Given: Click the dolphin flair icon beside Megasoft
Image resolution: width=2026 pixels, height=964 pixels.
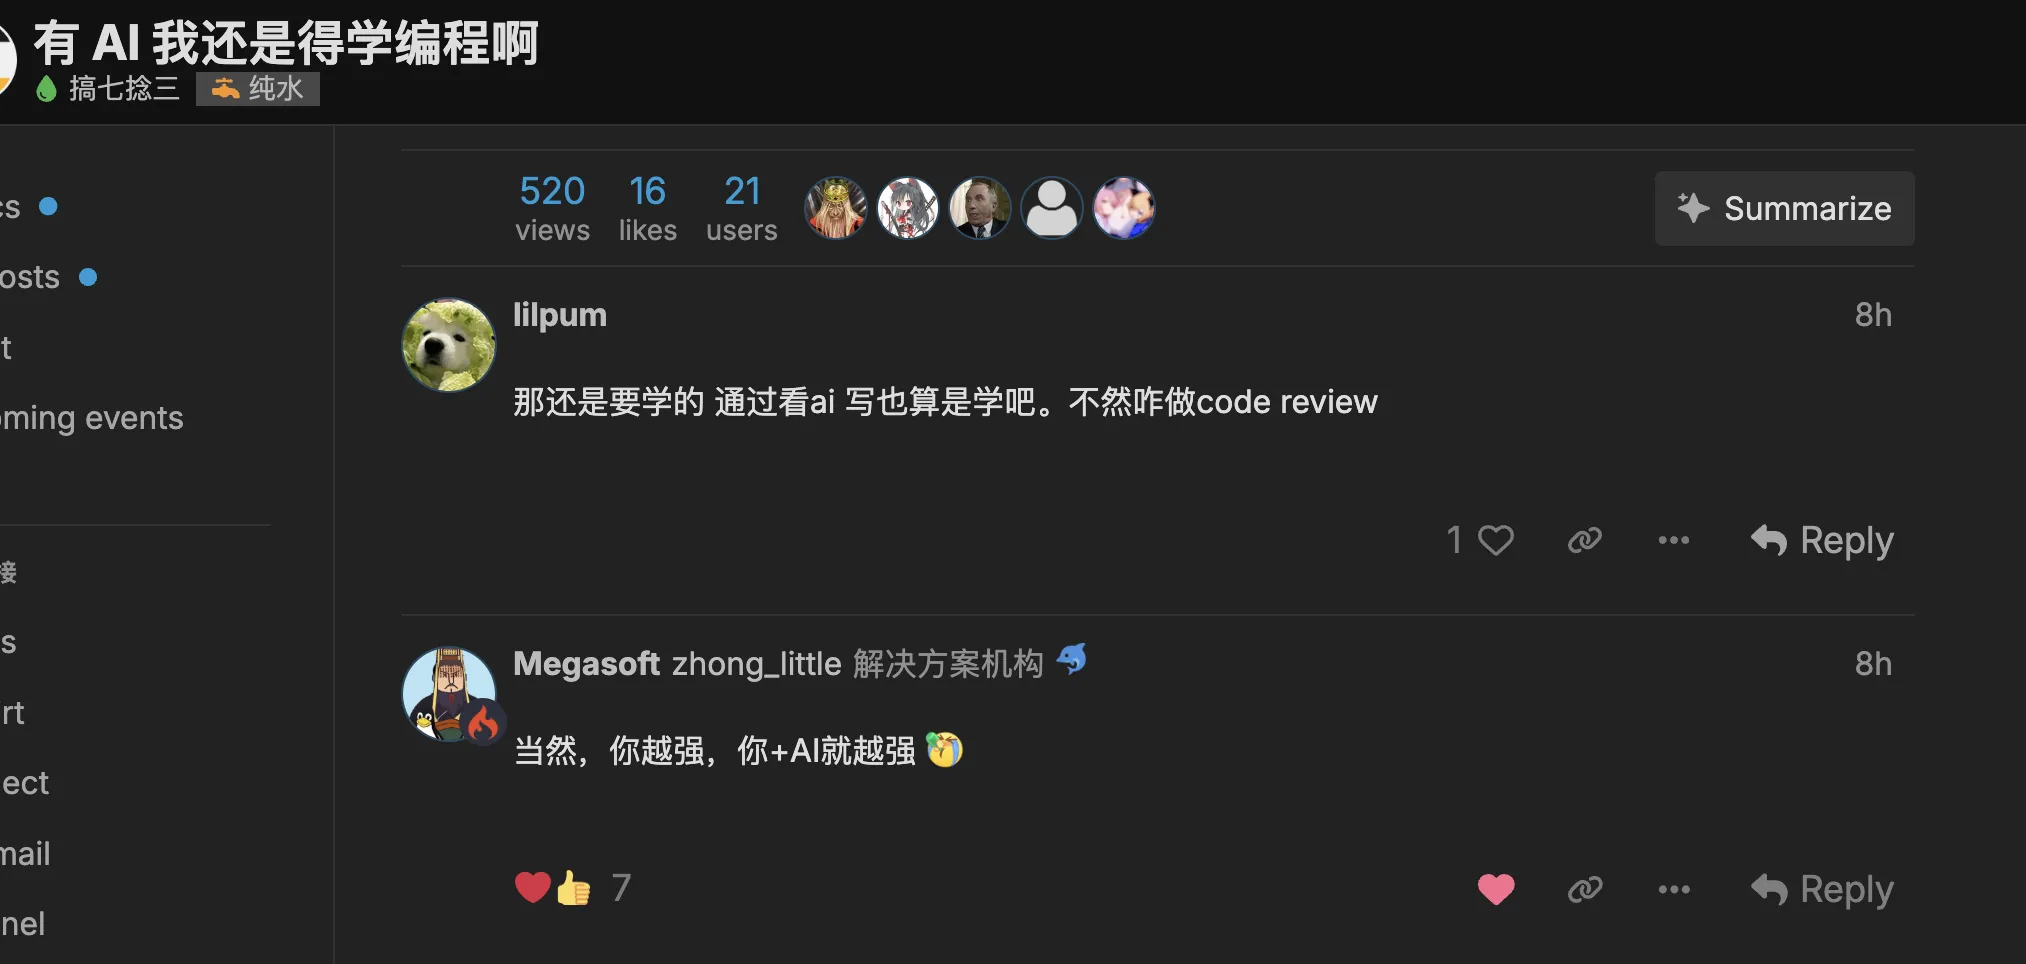Looking at the screenshot, I should click(x=1072, y=660).
